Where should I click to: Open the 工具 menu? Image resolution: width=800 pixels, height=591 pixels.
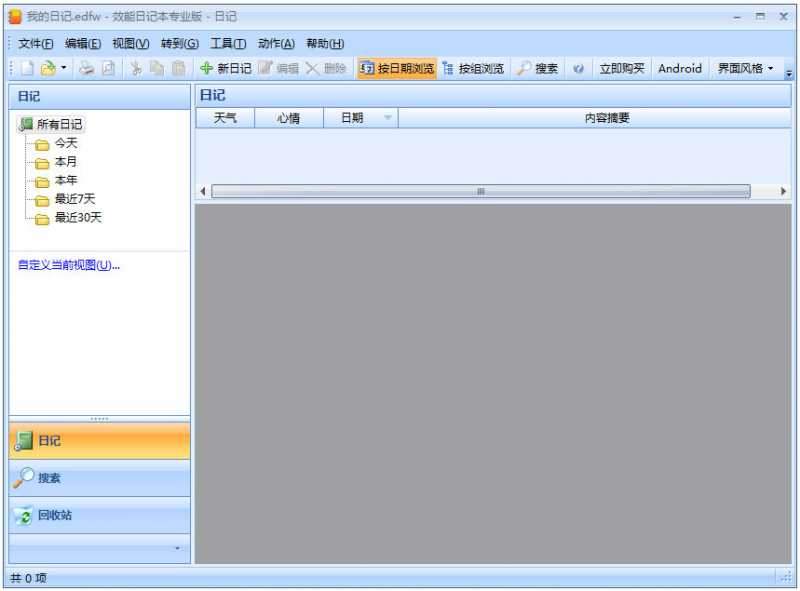tap(222, 43)
